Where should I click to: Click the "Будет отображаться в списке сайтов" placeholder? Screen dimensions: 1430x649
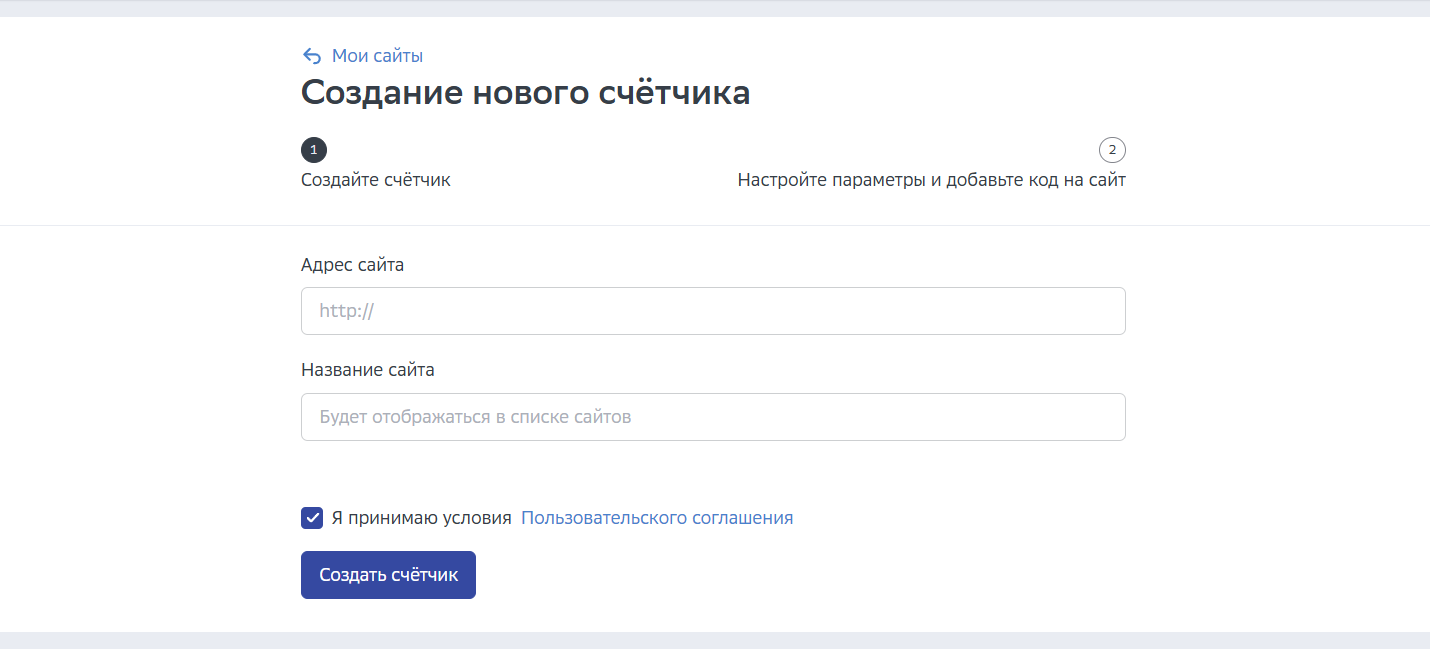pyautogui.click(x=712, y=416)
